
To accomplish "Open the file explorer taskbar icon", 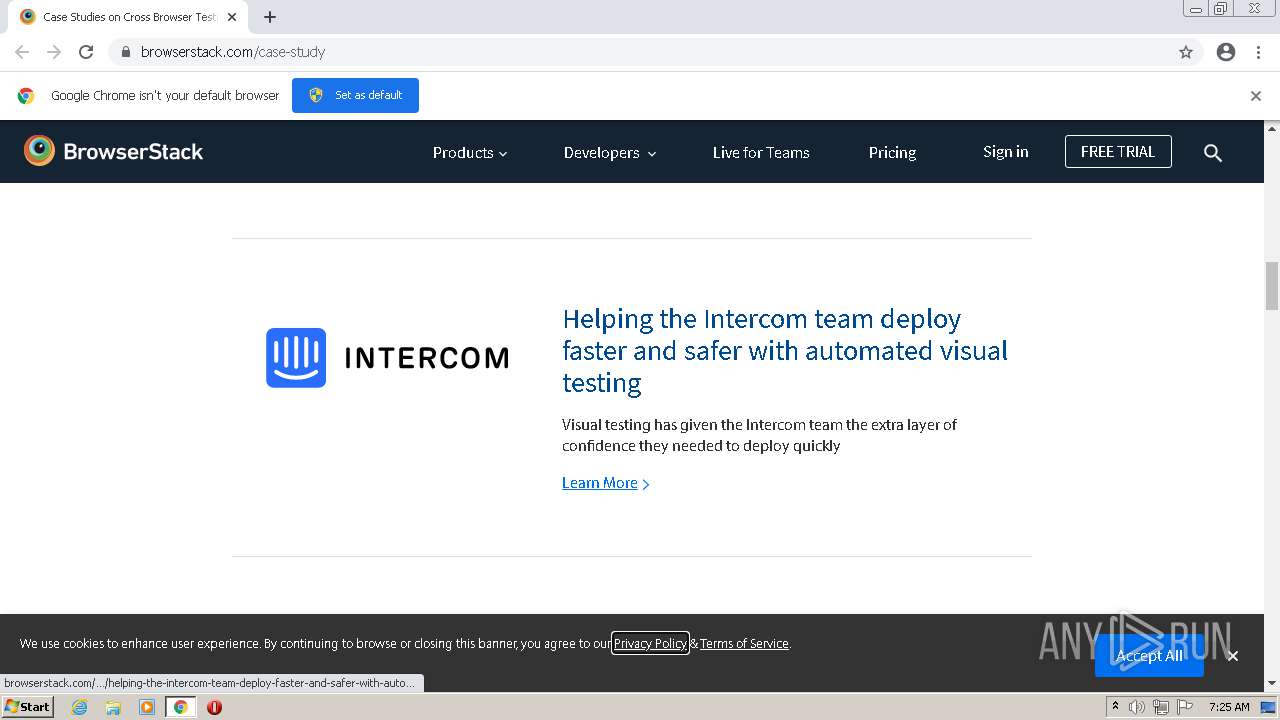I will [x=113, y=707].
